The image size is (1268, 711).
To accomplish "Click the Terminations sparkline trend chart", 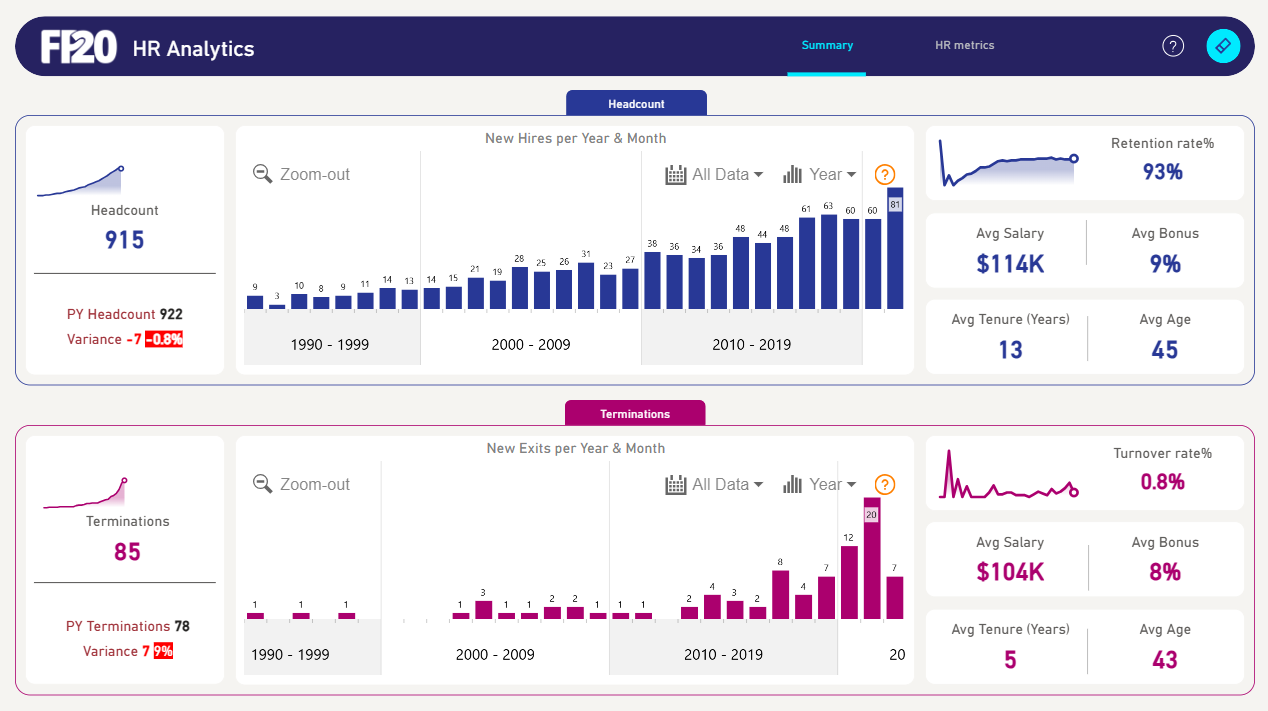I will (x=85, y=494).
